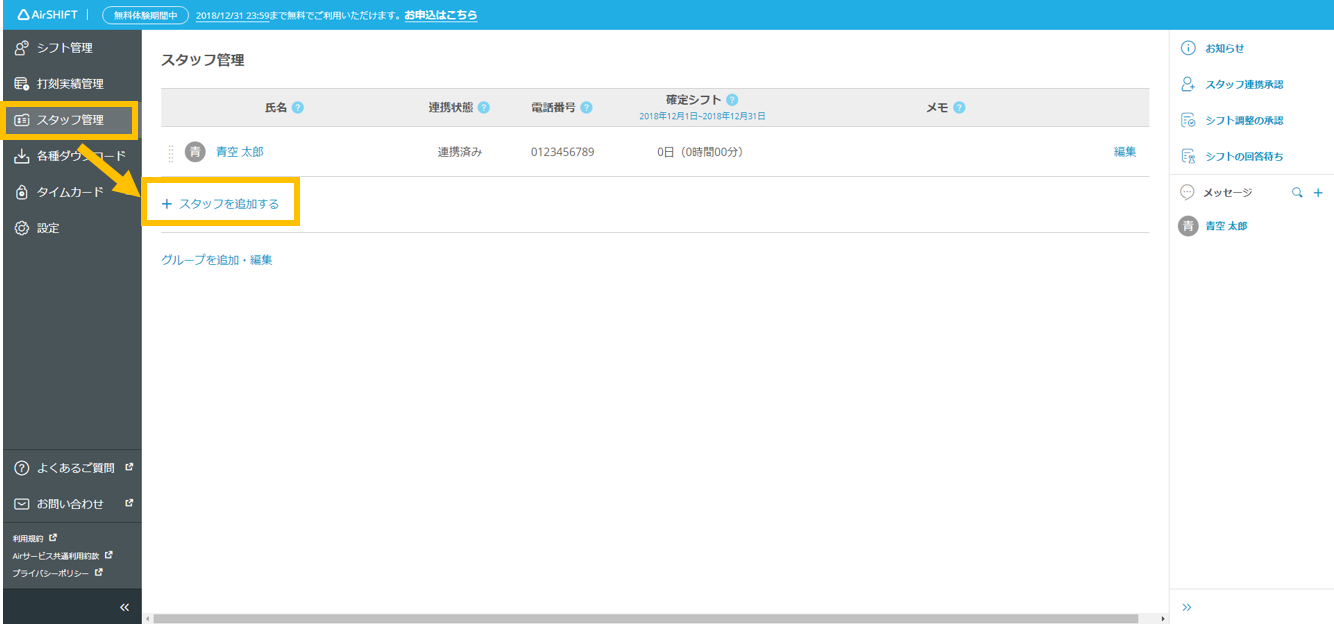Open 設定 settings menu
1334x624 pixels.
tap(47, 228)
